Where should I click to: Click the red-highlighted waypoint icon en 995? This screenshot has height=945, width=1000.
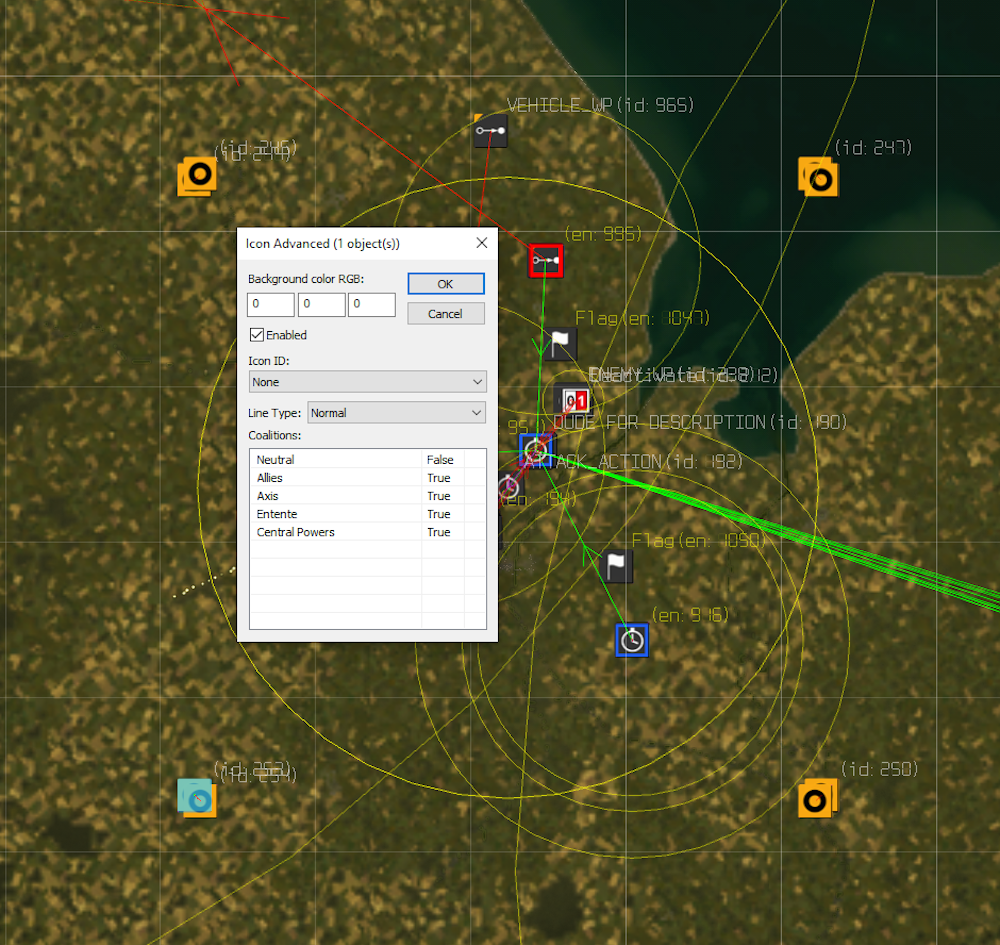click(546, 261)
